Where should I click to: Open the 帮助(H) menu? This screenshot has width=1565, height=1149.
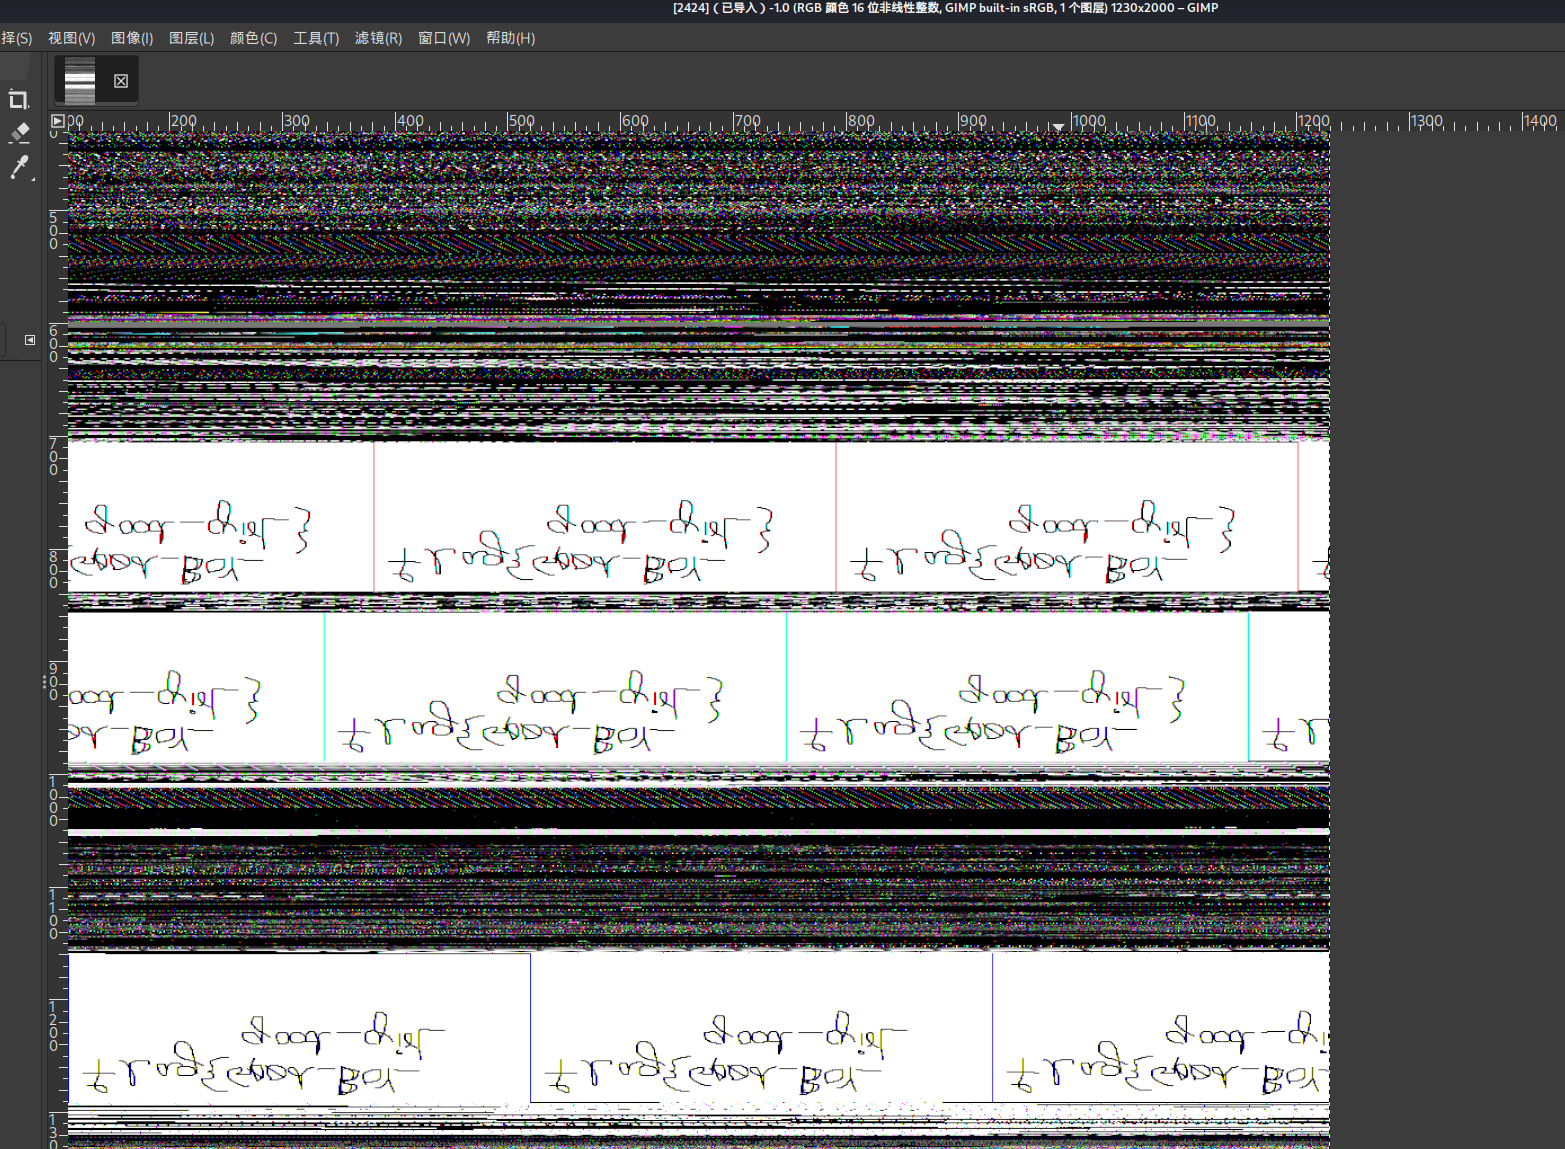pyautogui.click(x=509, y=38)
